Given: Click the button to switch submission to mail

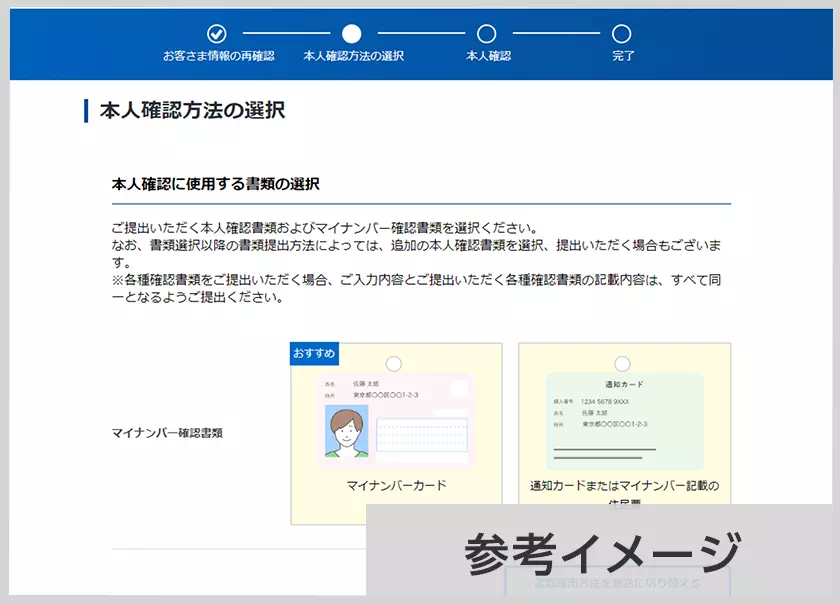Looking at the screenshot, I should 617,582.
